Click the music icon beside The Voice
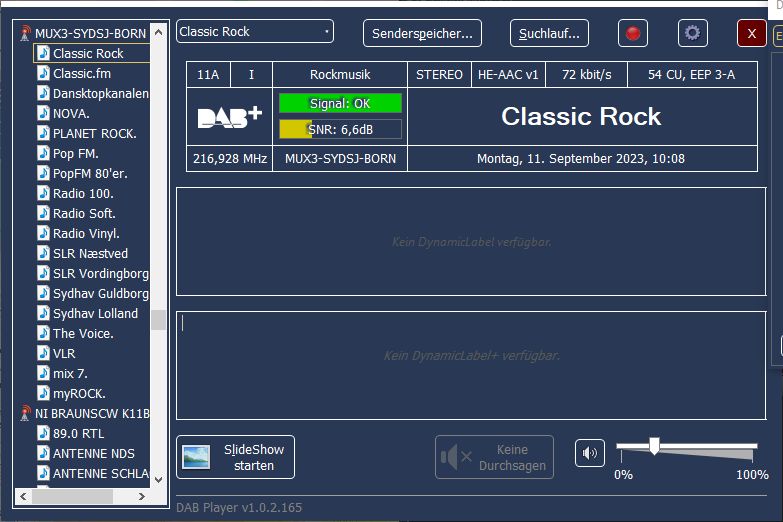Screen dimensions: 783x522 tap(43, 333)
